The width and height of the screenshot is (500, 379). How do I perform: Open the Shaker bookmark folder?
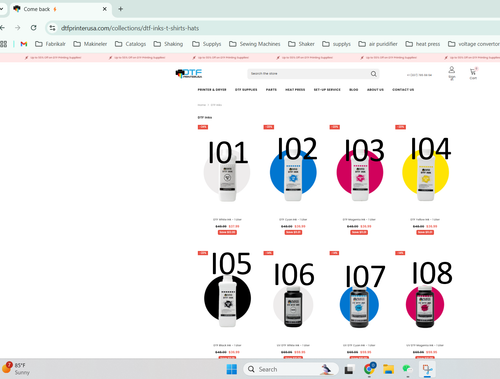[301, 44]
